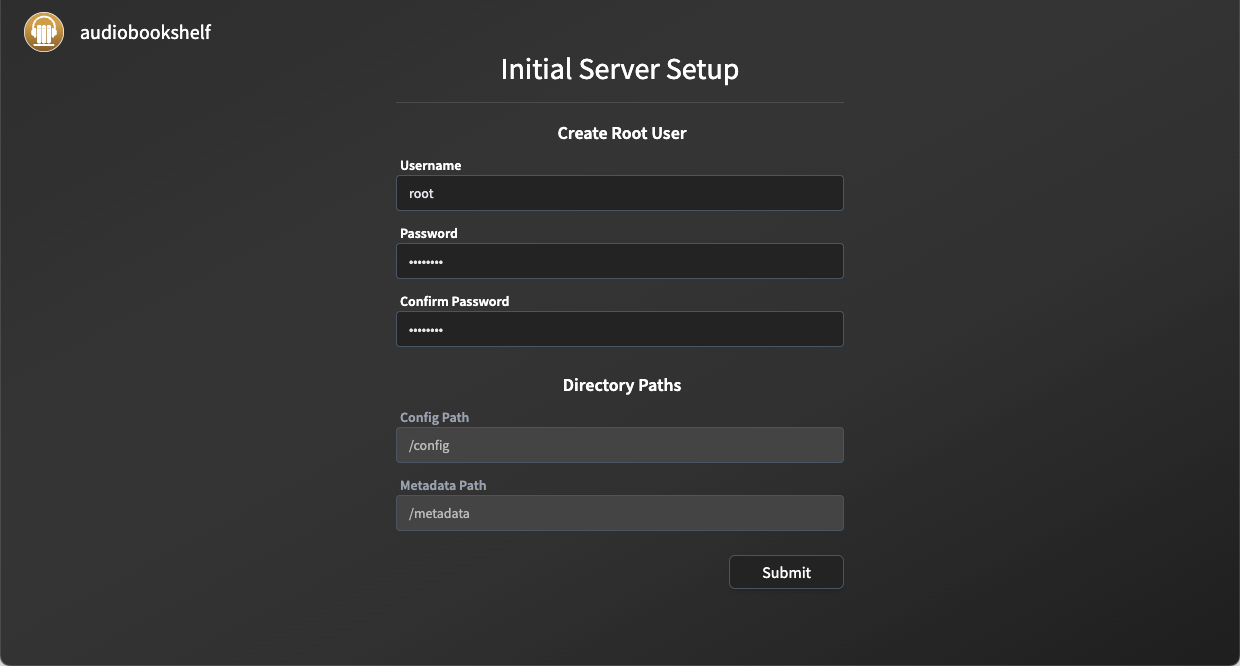Click the Directory Paths section heading

coord(621,385)
